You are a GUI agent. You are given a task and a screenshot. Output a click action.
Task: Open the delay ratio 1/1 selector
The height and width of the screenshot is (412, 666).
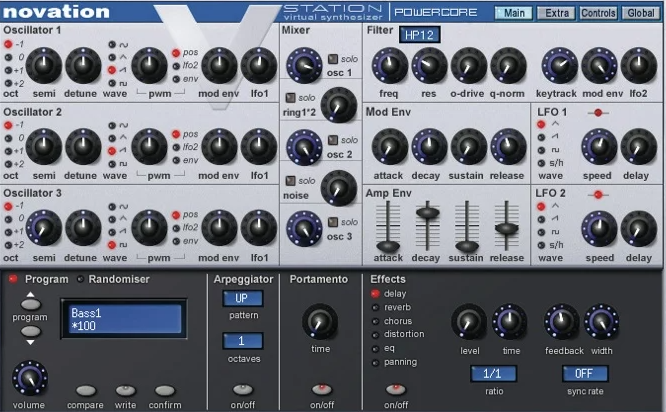click(x=493, y=374)
